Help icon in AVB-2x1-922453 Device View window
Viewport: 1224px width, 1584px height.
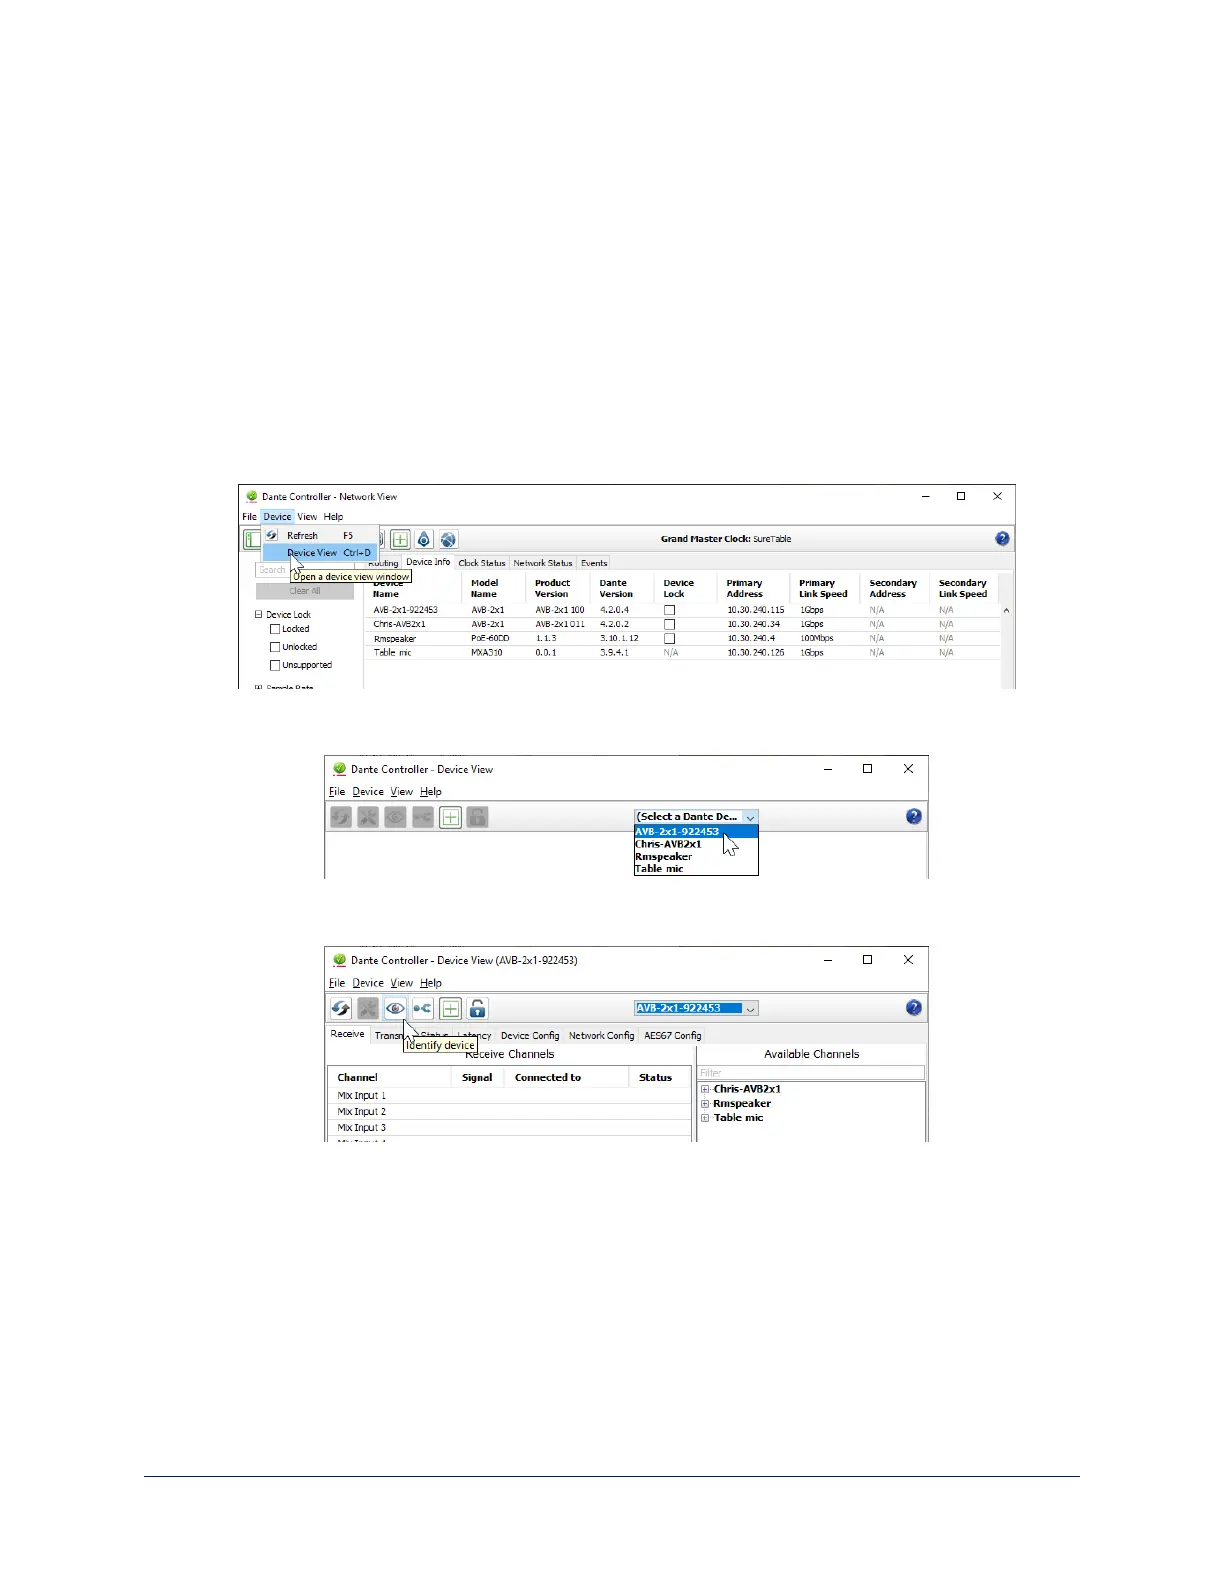[914, 1007]
